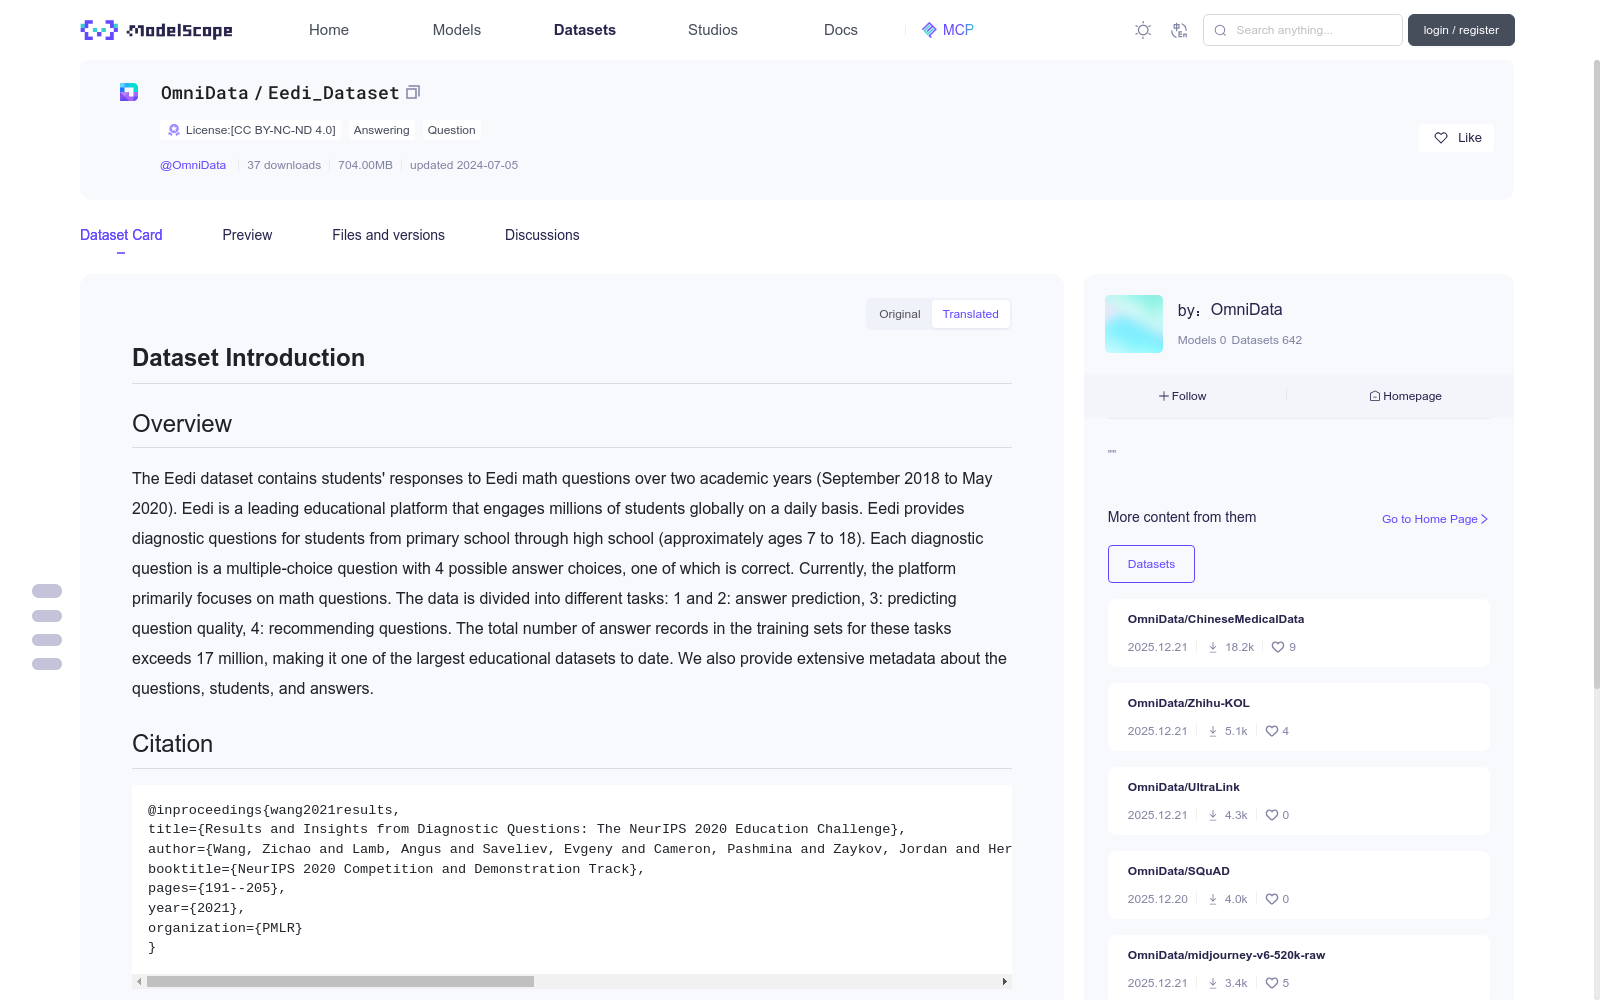
Task: Click the '704.00MB' size text
Action: (365, 165)
